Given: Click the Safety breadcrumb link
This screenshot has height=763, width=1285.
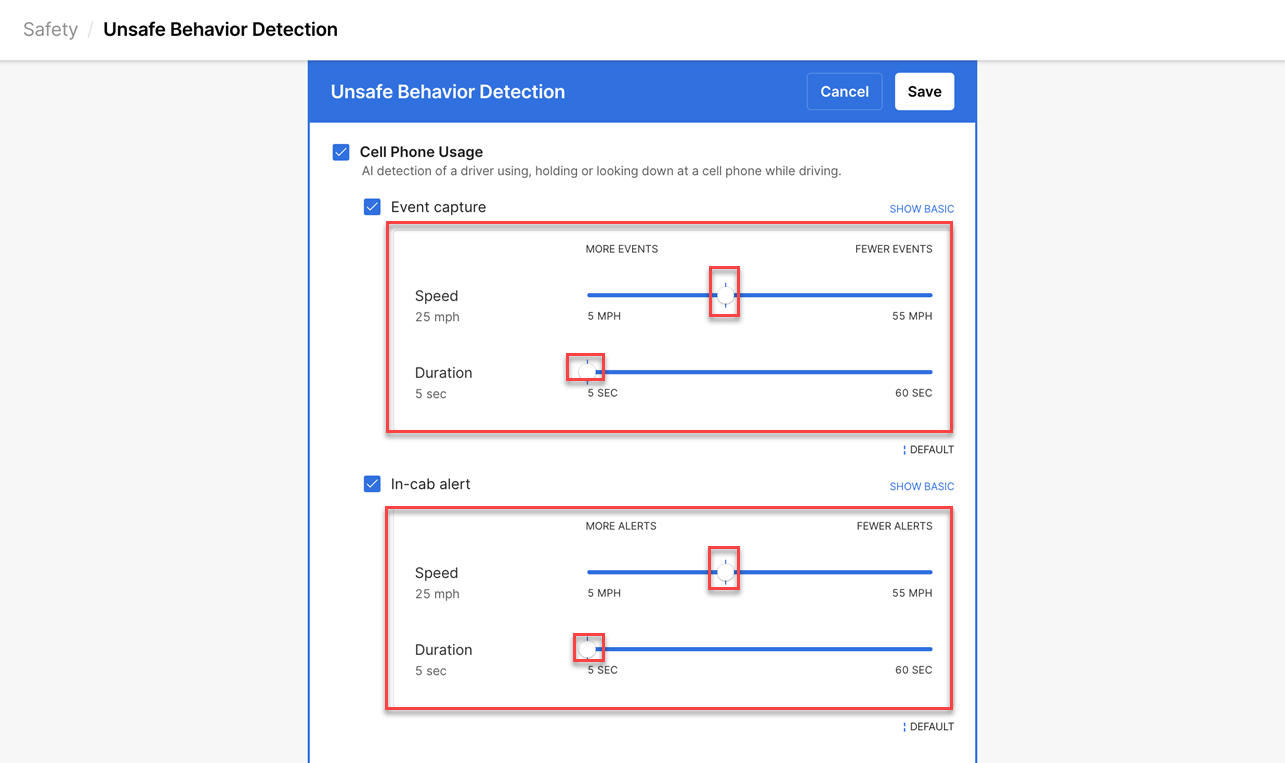Looking at the screenshot, I should 50,30.
